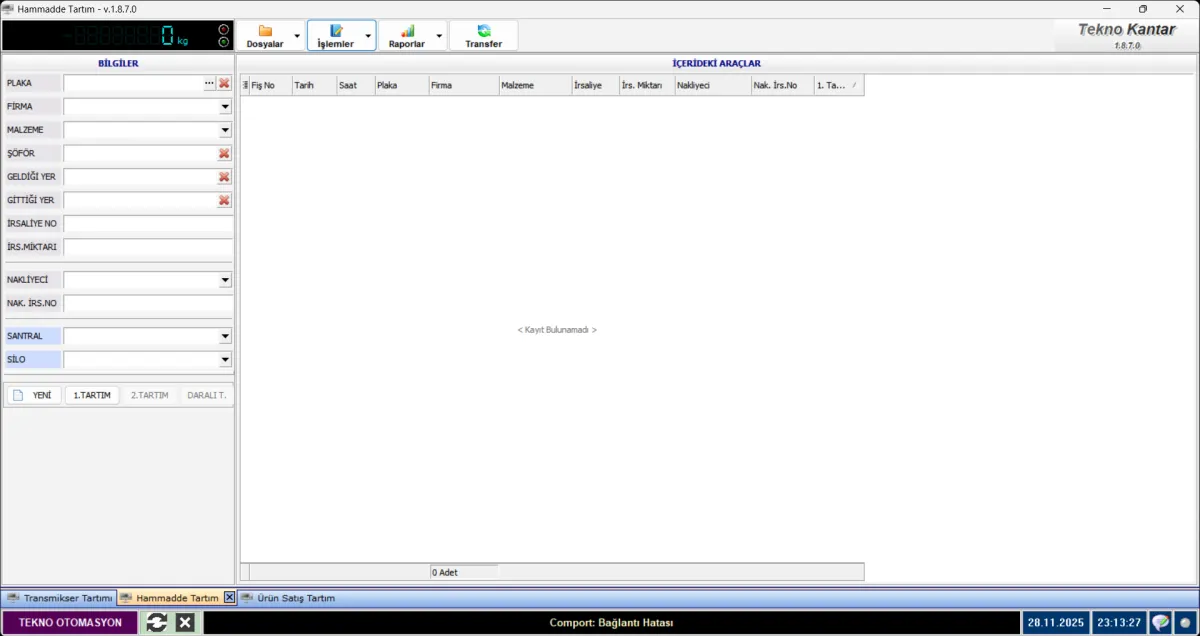Sort by Malzeme column header
The width and height of the screenshot is (1200, 636).
[x=535, y=86]
